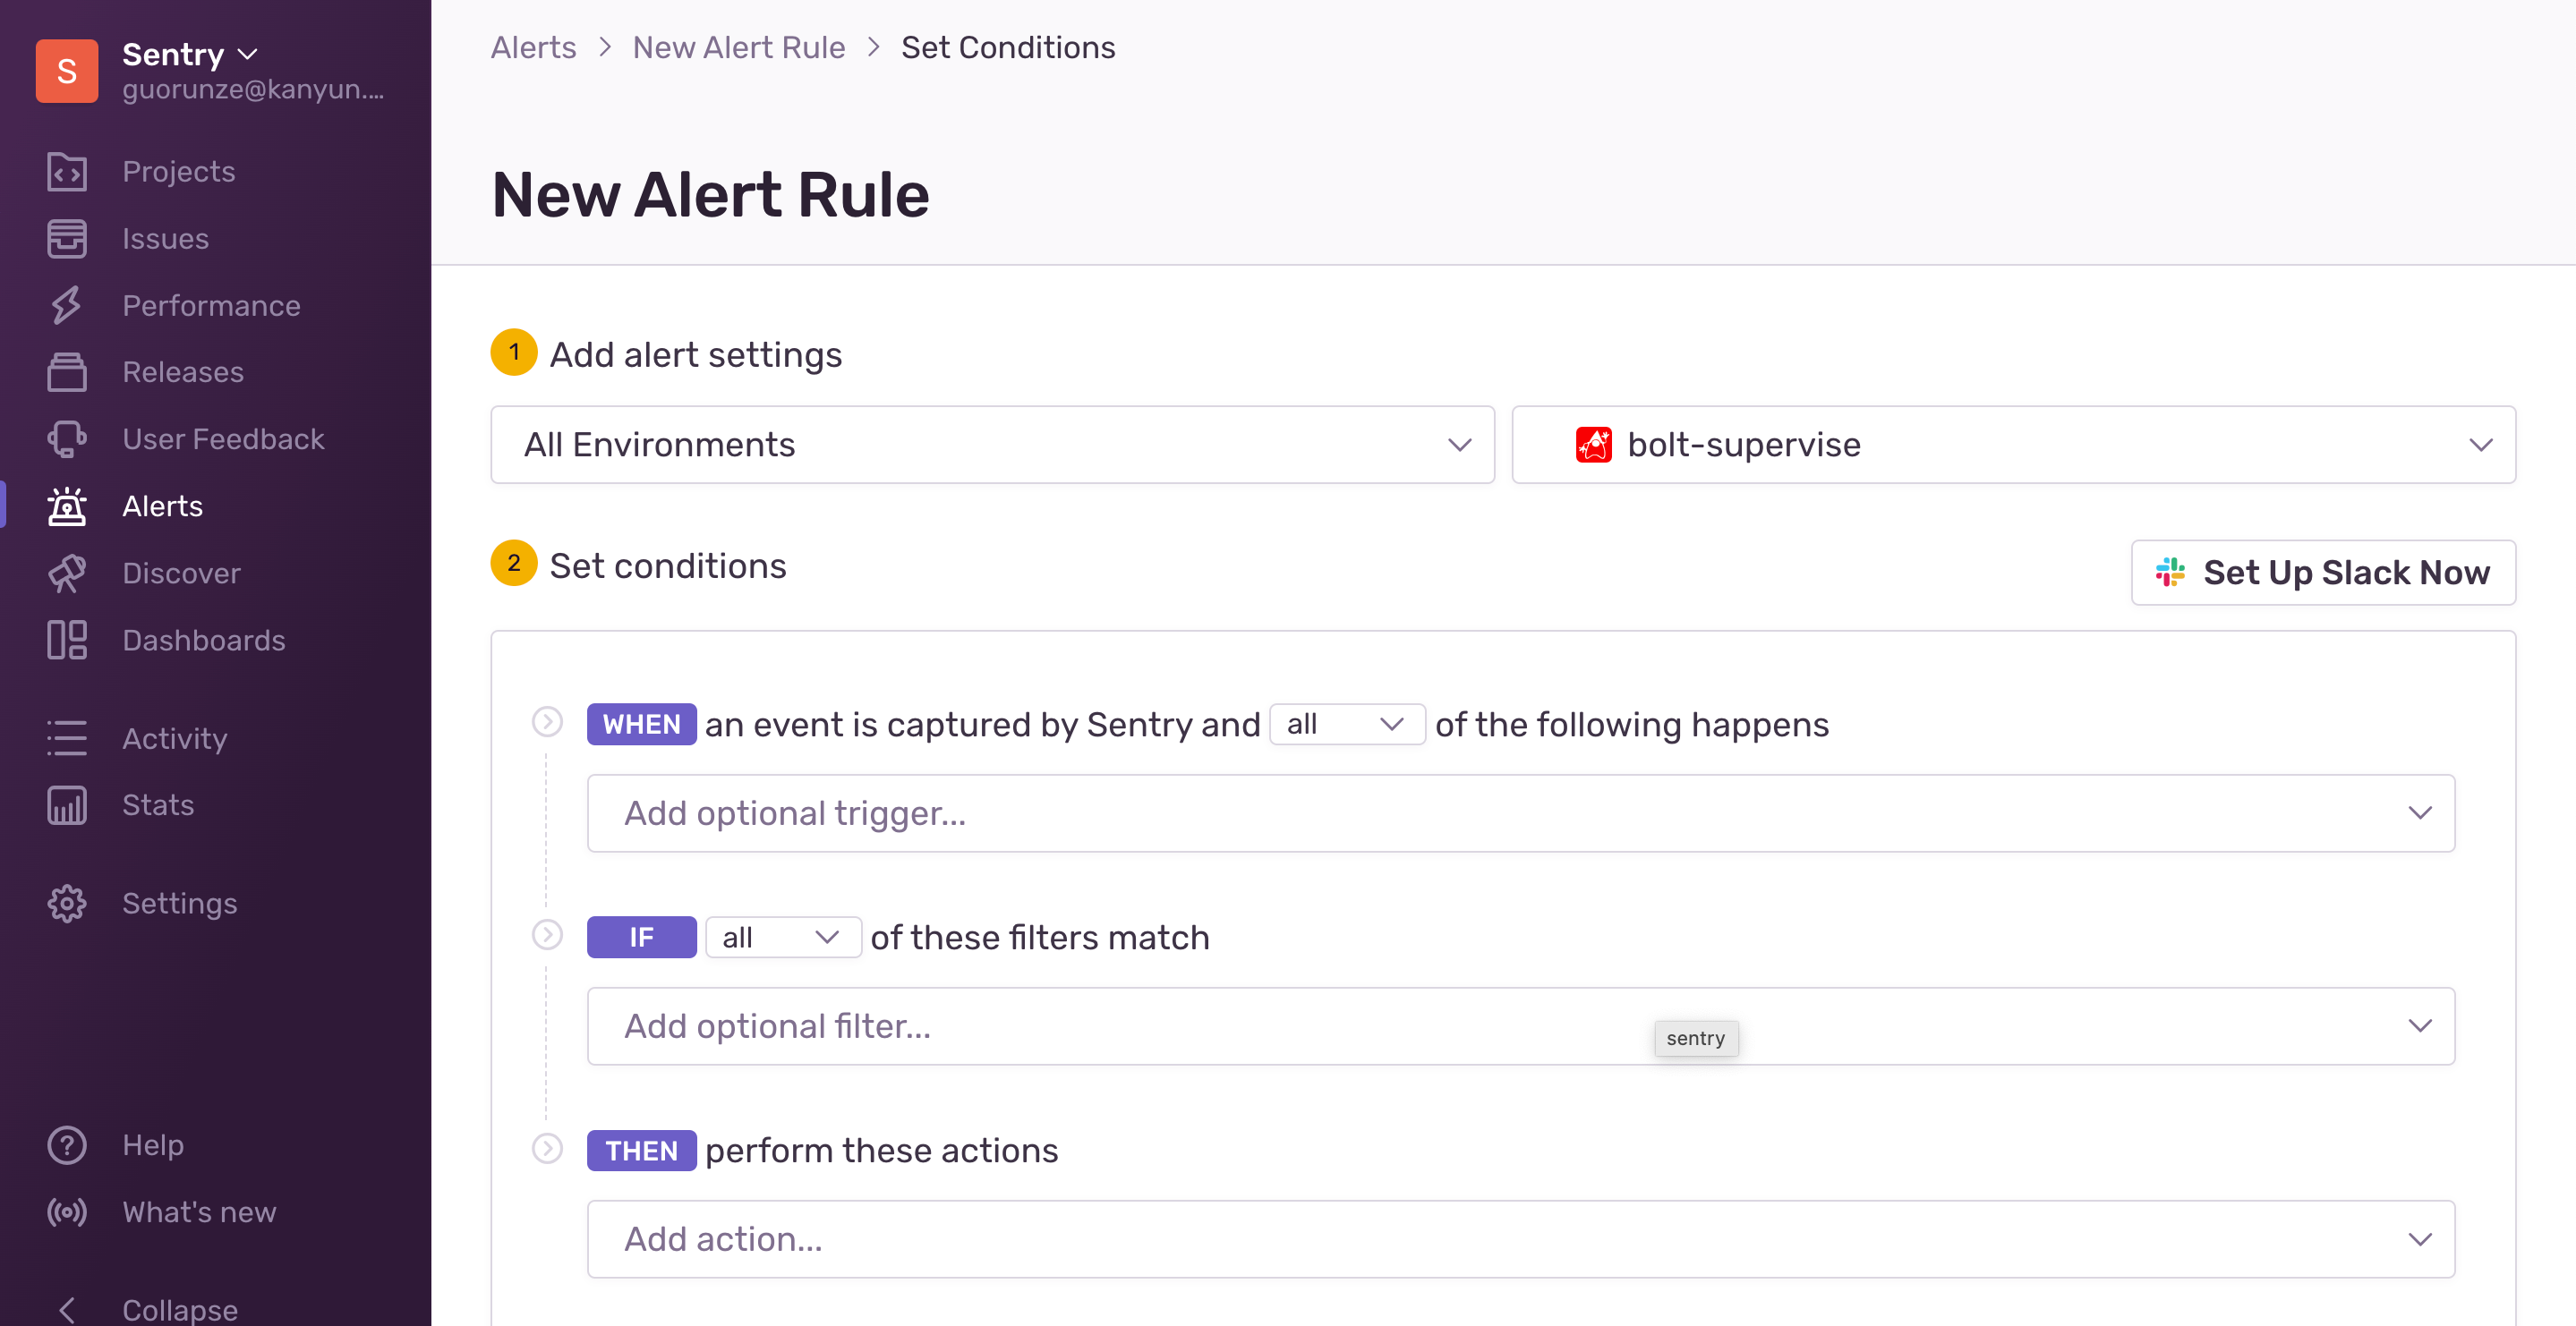The width and height of the screenshot is (2576, 1326).
Task: Click the Add action field
Action: click(1521, 1239)
